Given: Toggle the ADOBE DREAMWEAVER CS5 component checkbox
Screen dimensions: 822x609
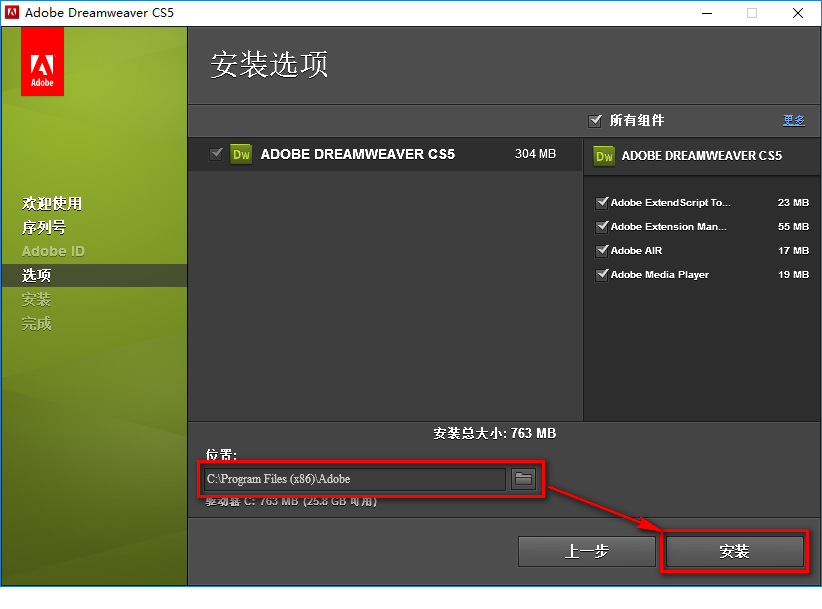Looking at the screenshot, I should point(215,155).
